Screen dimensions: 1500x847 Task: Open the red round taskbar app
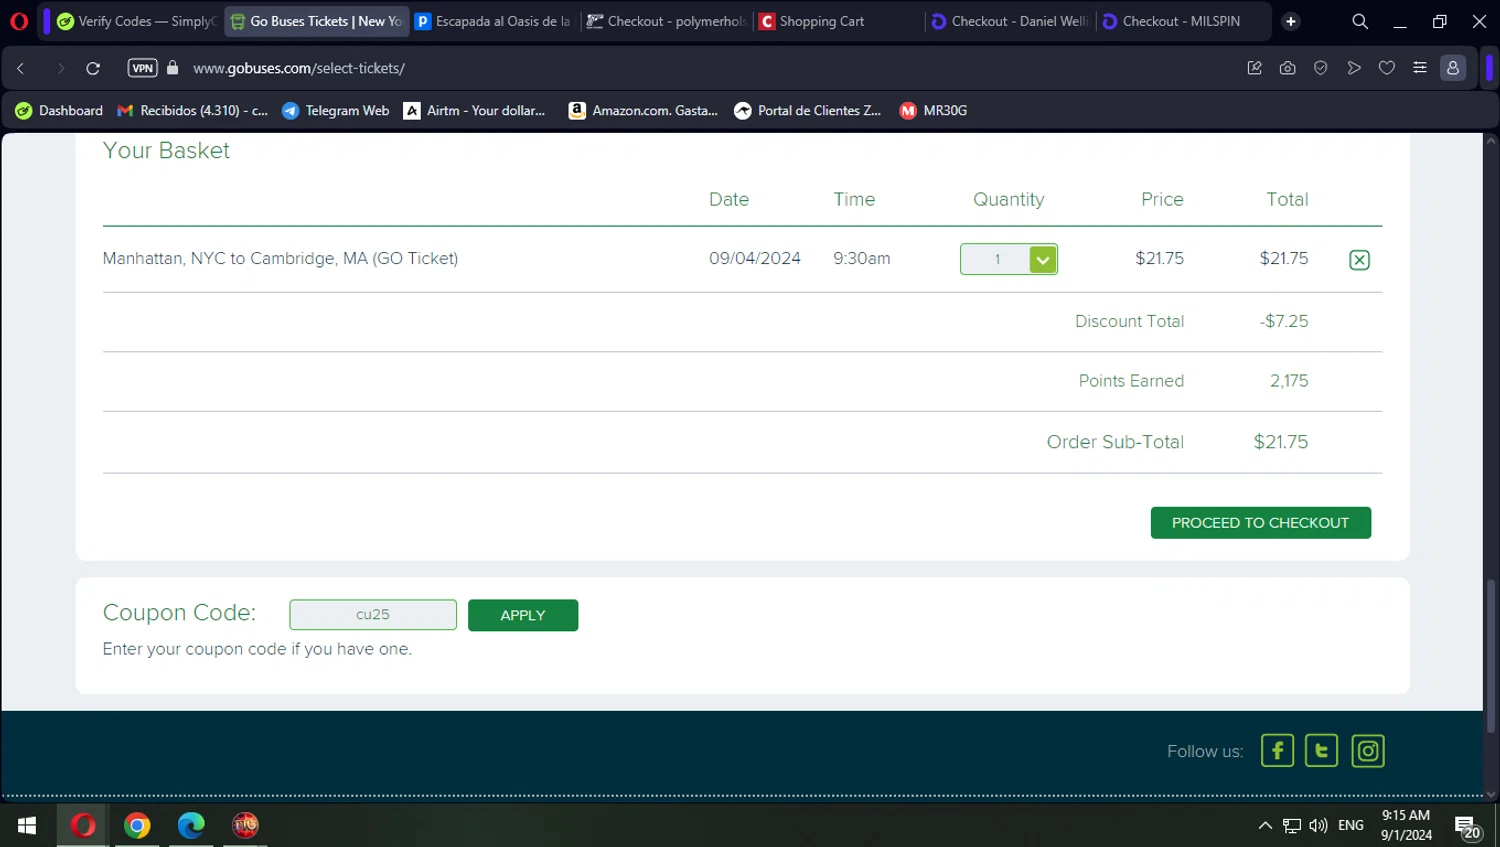click(x=245, y=825)
